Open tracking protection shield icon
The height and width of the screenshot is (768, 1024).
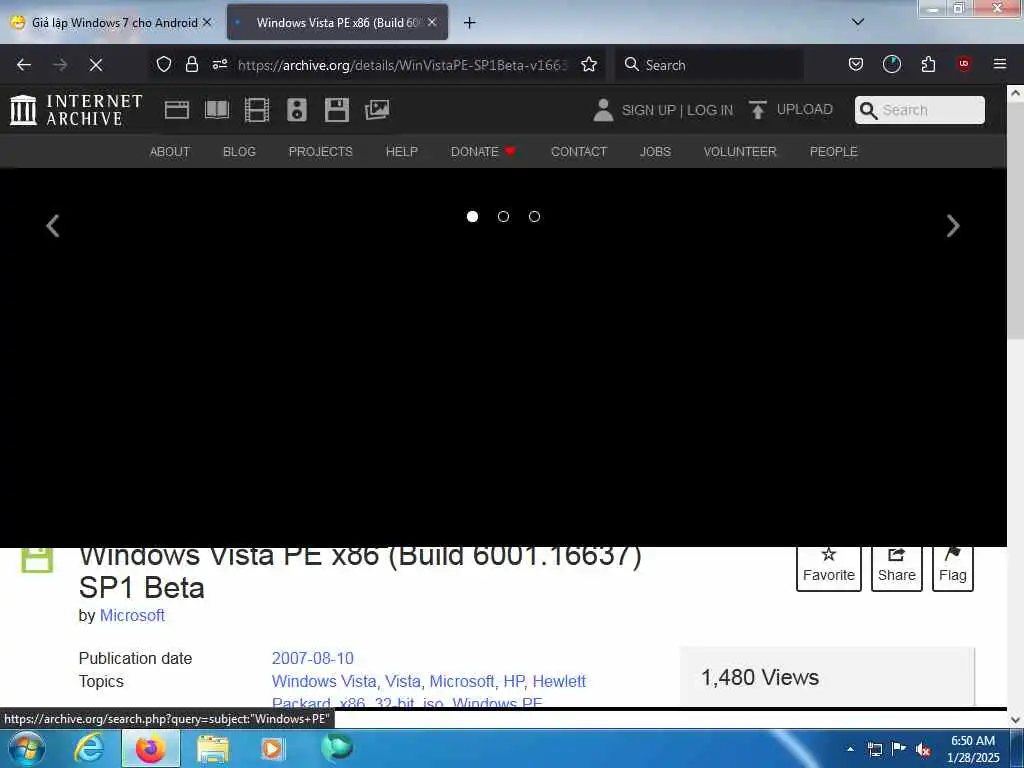[x=164, y=64]
